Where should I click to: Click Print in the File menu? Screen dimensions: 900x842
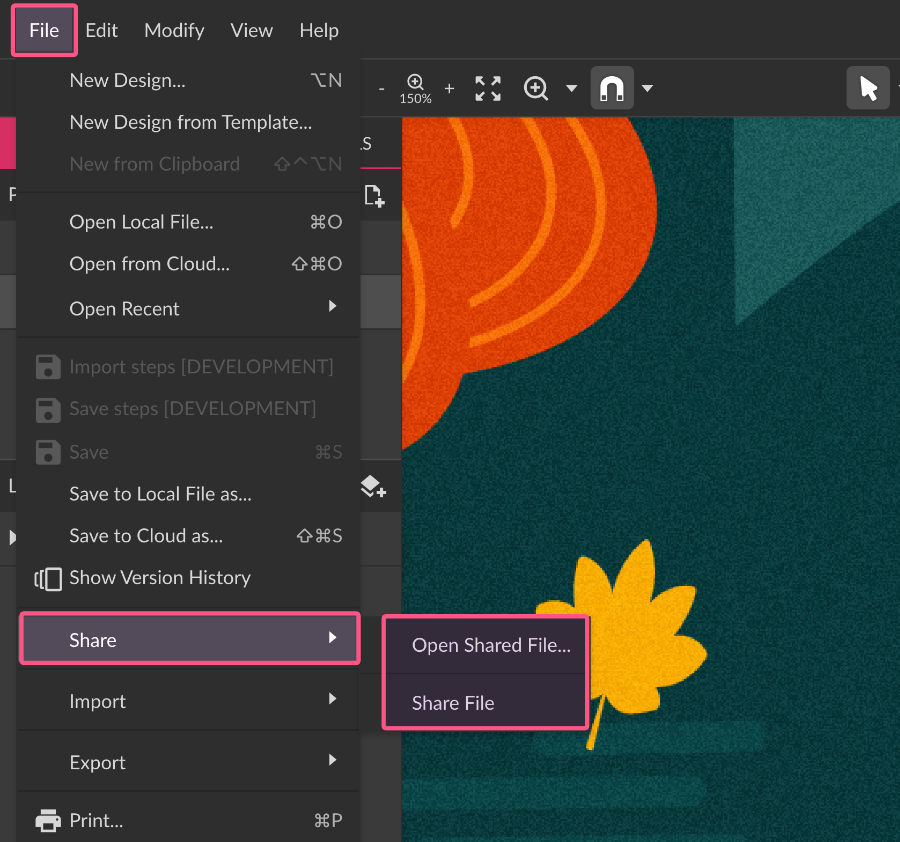[96, 821]
